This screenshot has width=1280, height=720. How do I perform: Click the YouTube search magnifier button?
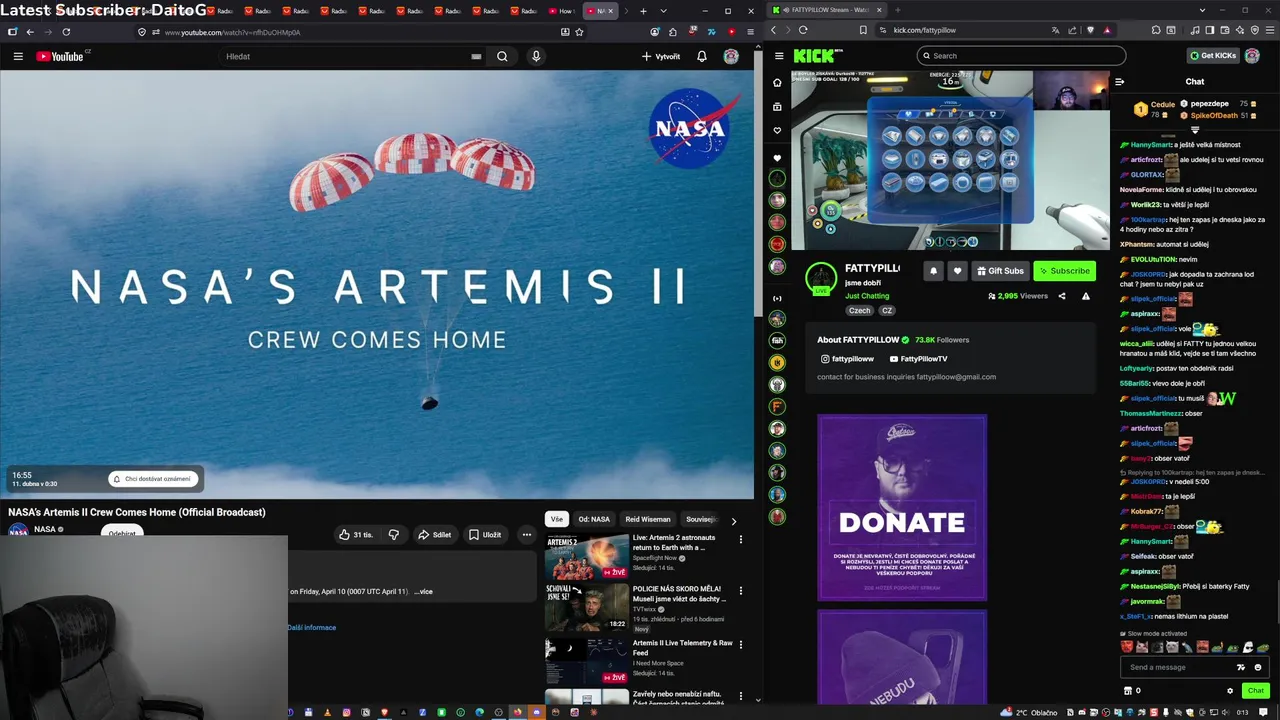click(502, 56)
